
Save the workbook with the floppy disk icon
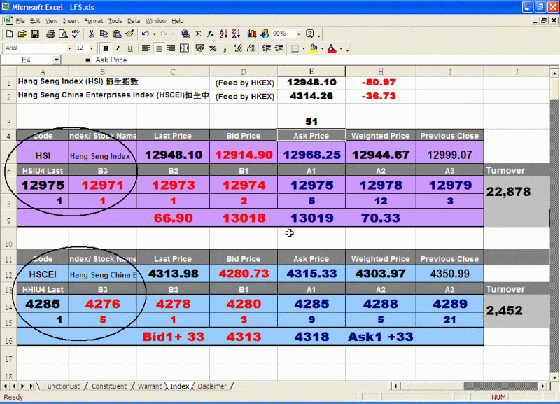(35, 34)
